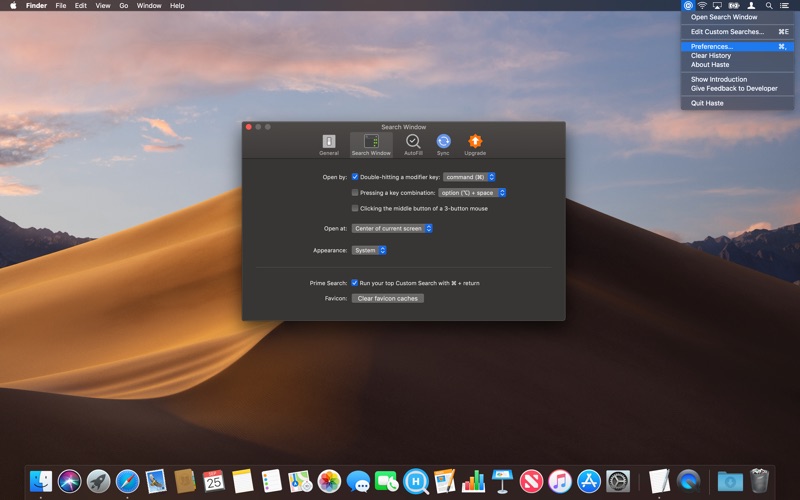Open System Preferences gear in dock
The image size is (800, 500).
[x=618, y=481]
